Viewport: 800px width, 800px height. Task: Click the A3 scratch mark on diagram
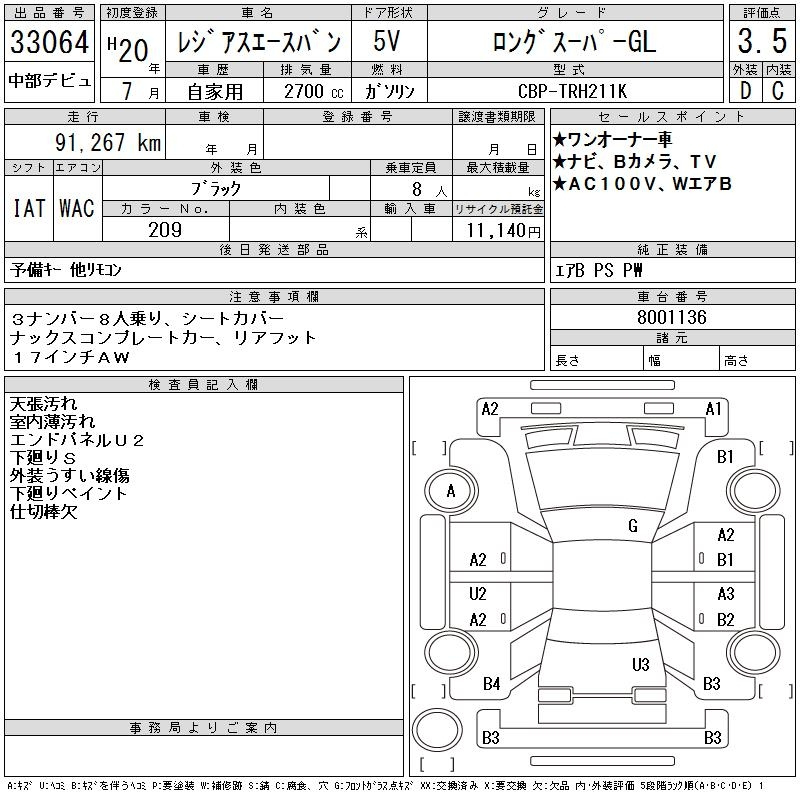[x=726, y=593]
